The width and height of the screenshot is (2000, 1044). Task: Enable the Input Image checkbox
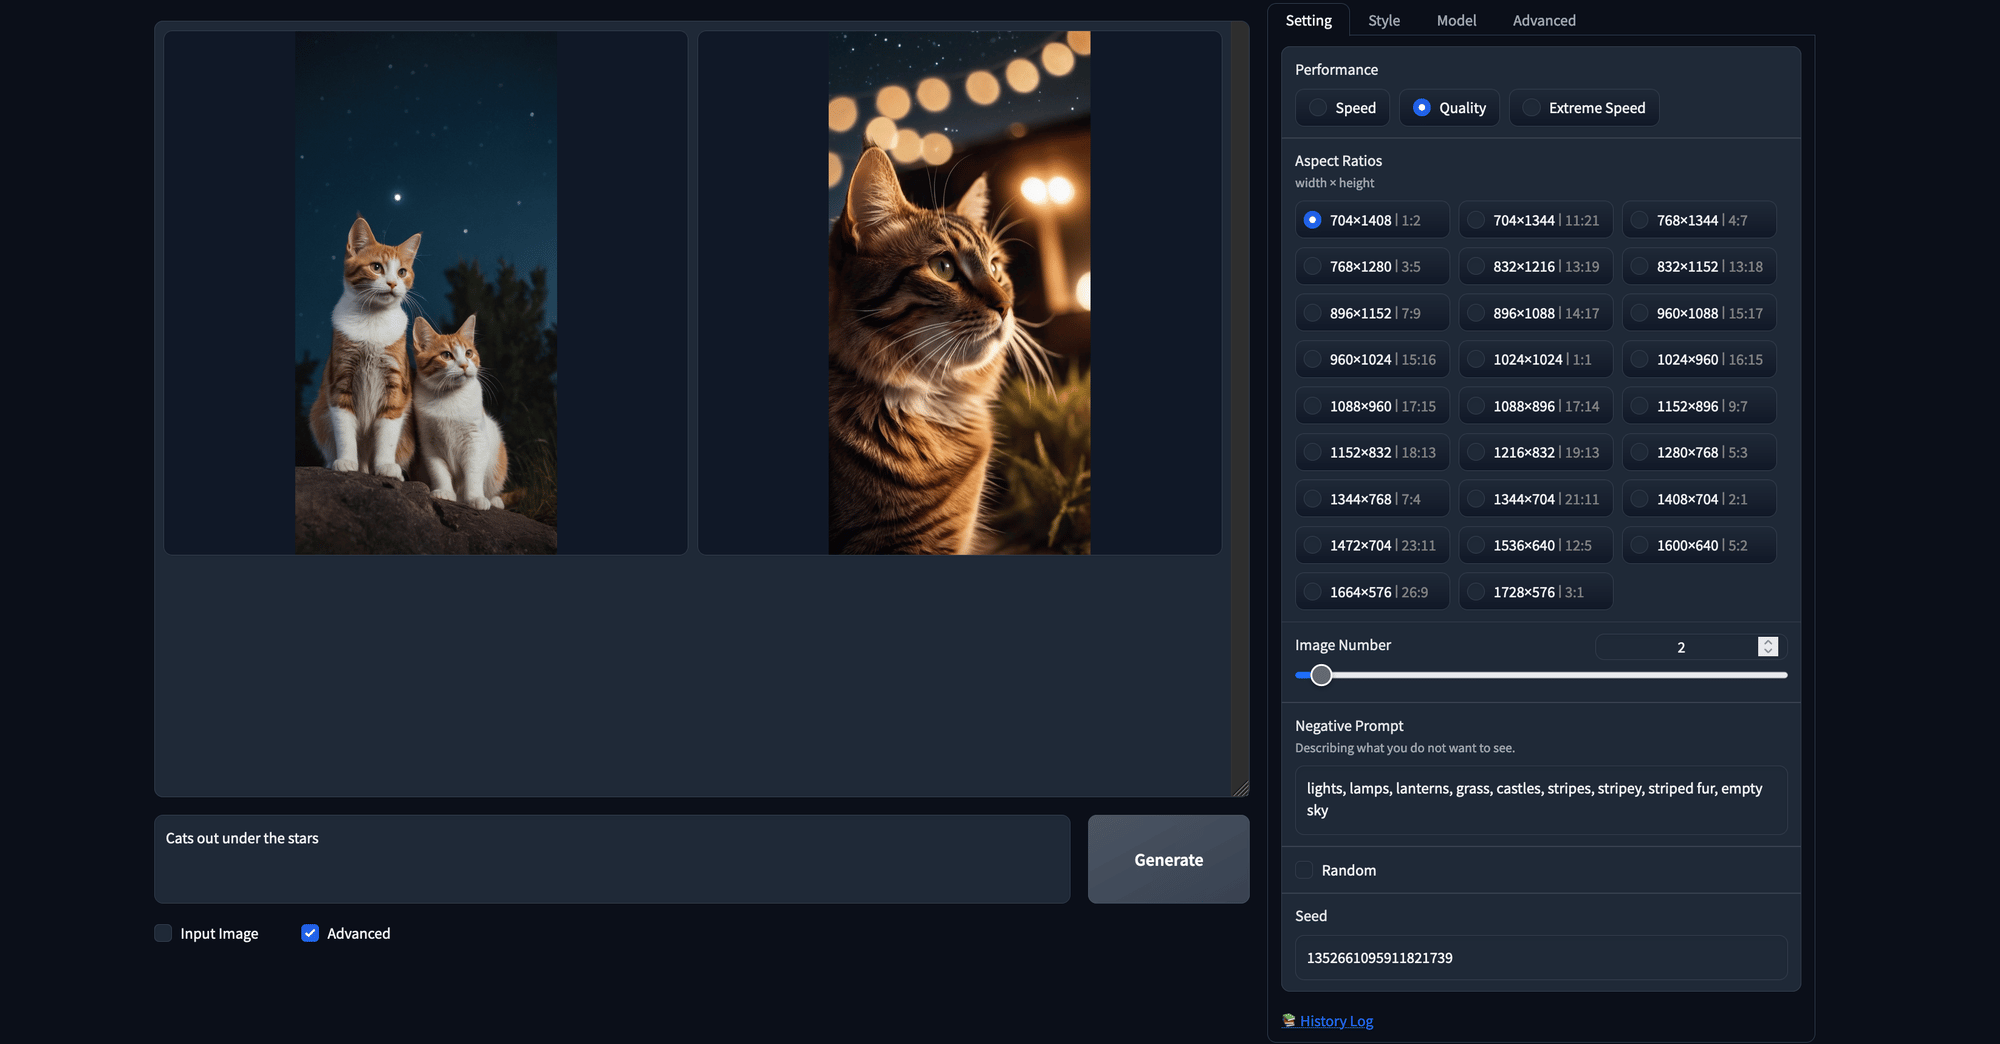point(163,933)
